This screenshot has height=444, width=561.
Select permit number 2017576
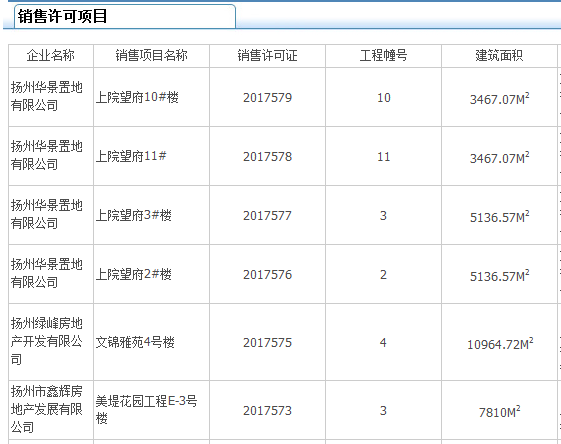point(267,275)
